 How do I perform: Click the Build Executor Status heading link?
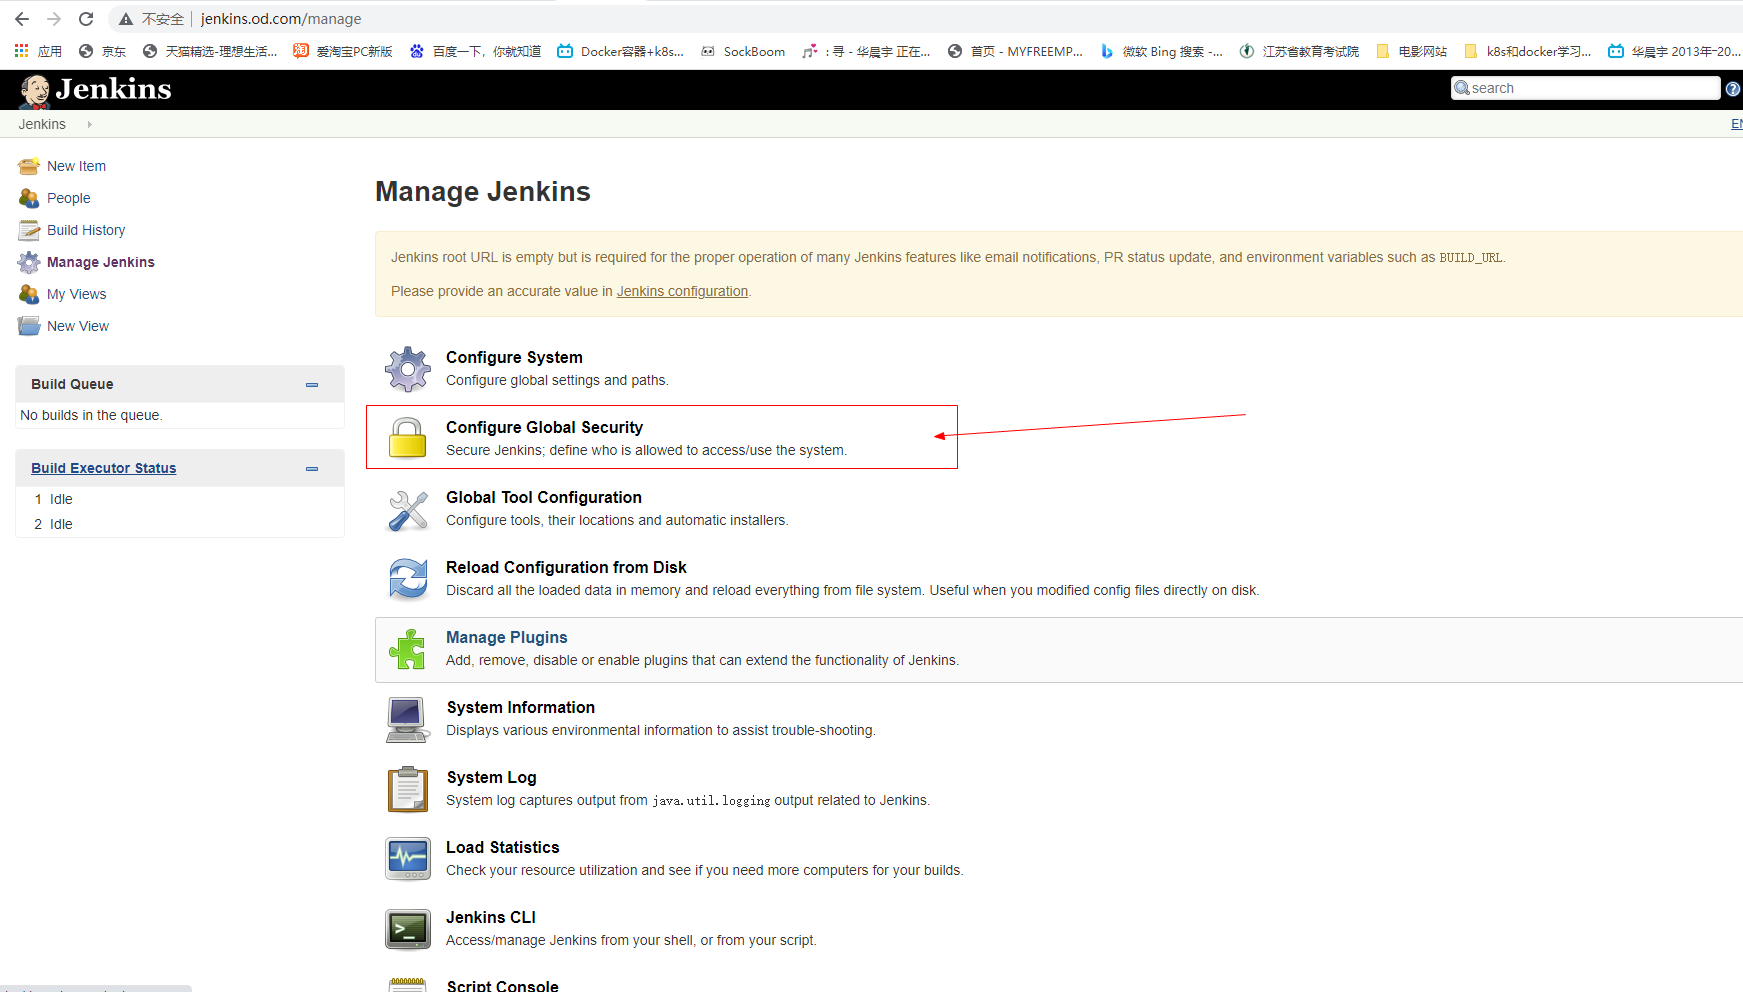[x=104, y=468]
